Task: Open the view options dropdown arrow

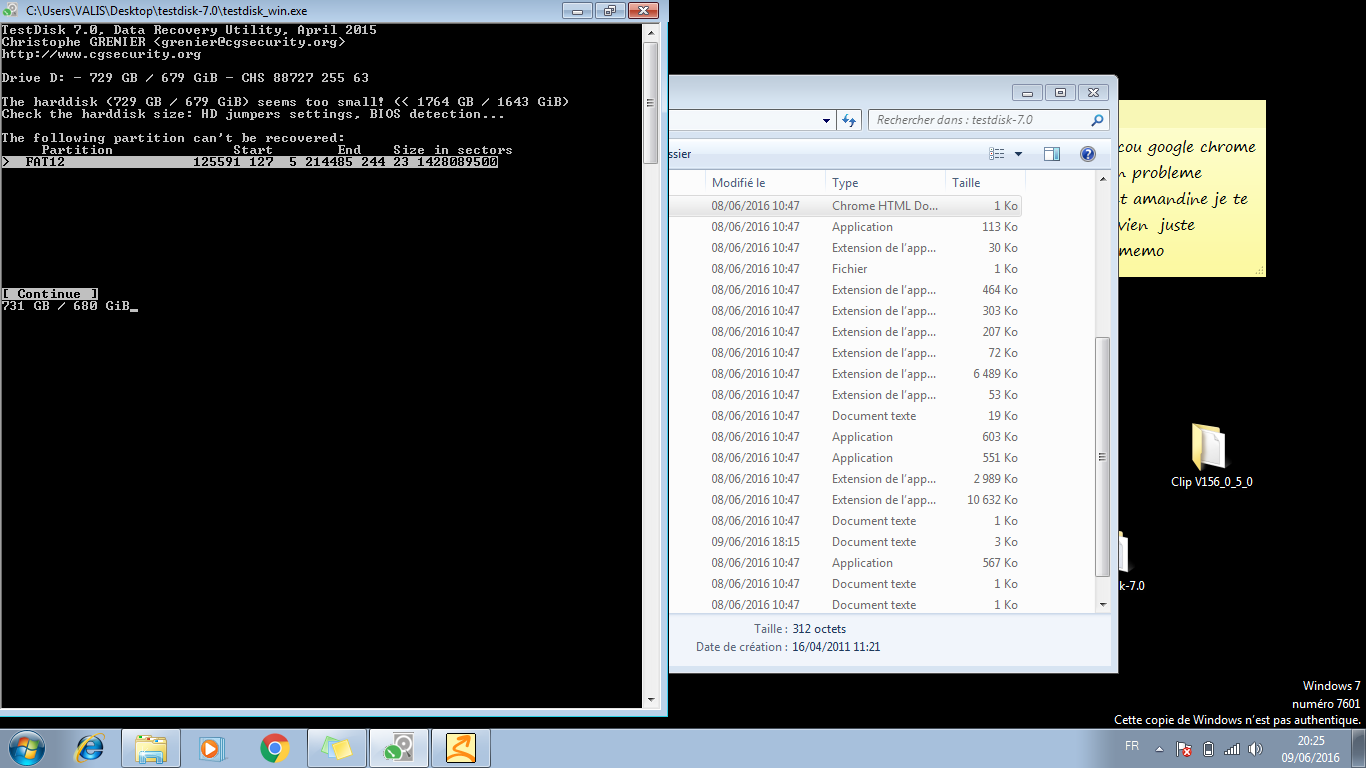Action: 1018,154
